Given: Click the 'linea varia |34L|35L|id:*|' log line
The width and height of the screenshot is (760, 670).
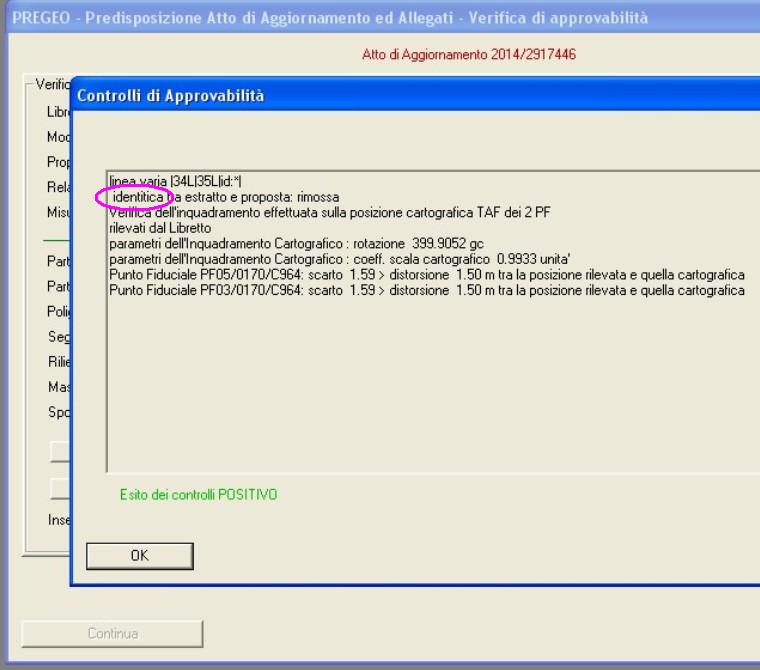Looking at the screenshot, I should click(175, 181).
